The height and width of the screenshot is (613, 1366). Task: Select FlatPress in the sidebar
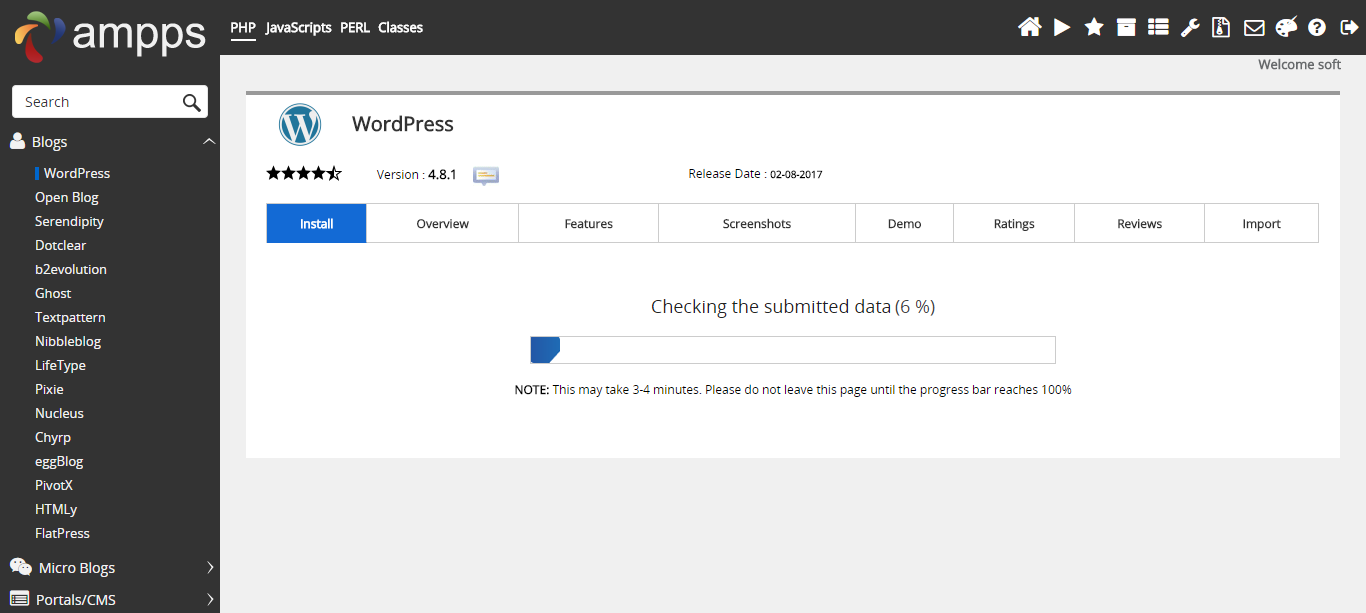click(x=62, y=533)
